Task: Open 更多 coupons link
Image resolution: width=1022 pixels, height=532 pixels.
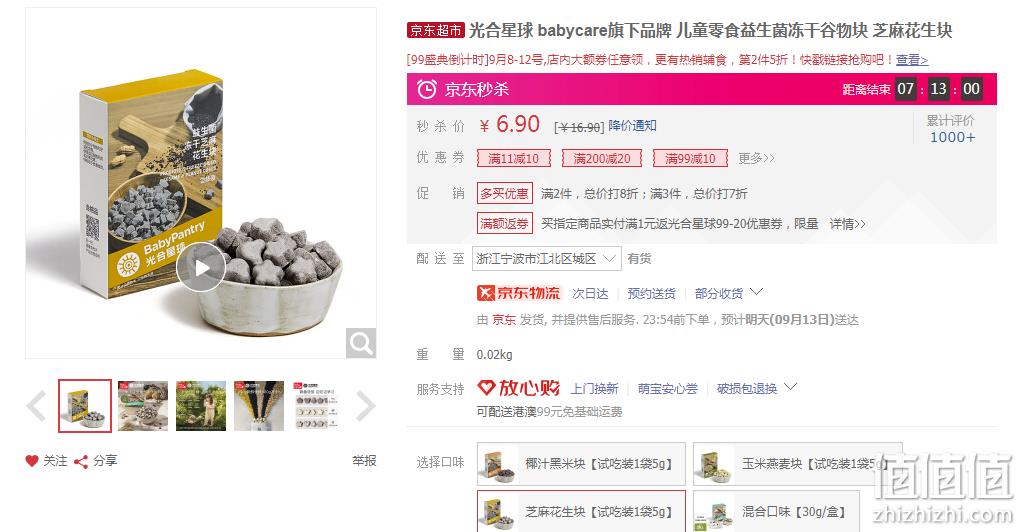Action: [757, 158]
